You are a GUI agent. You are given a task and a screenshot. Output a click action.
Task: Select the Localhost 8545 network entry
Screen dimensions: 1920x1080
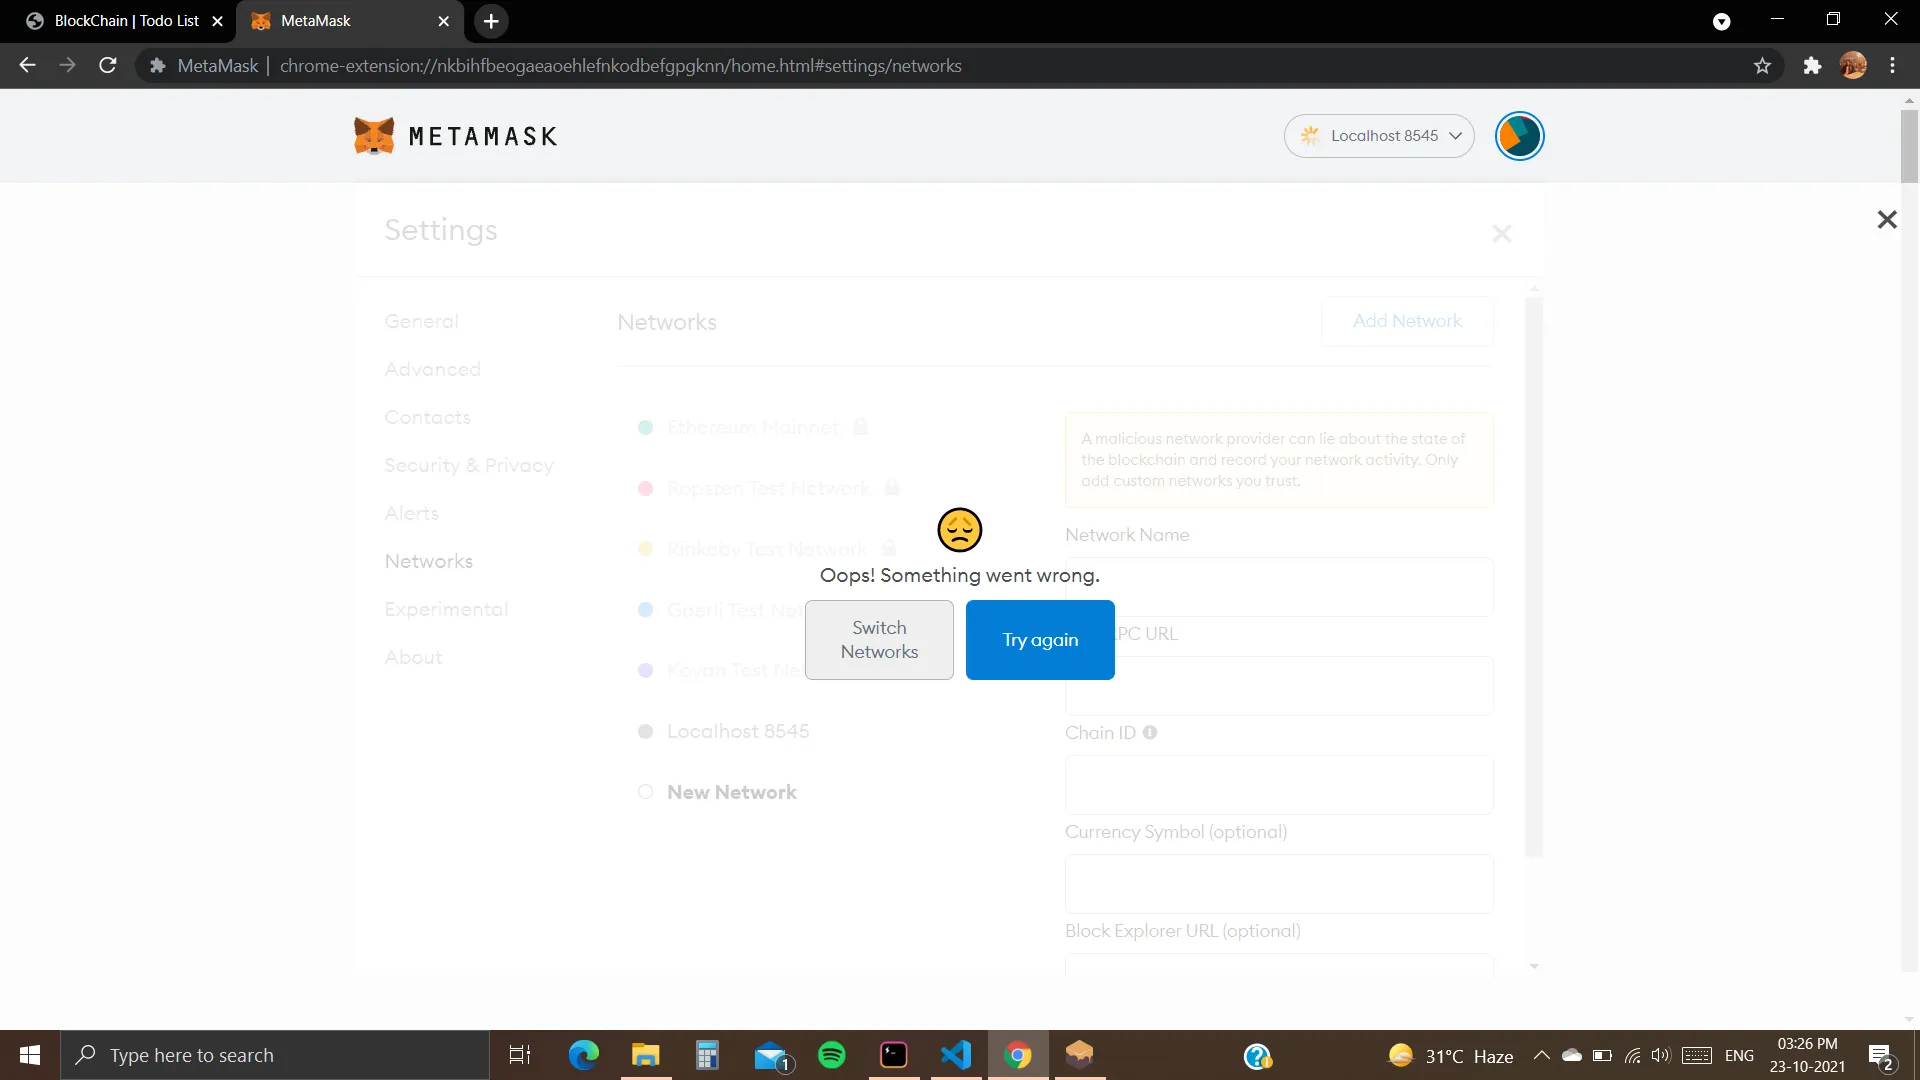pos(737,731)
